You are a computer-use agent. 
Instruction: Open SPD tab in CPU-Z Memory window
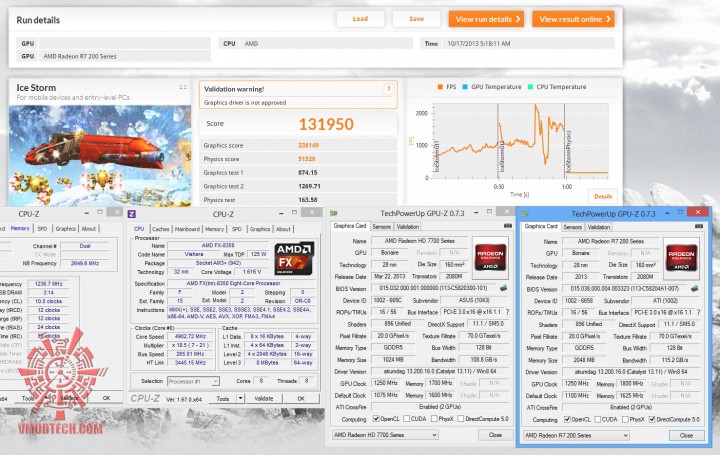pyautogui.click(x=42, y=228)
